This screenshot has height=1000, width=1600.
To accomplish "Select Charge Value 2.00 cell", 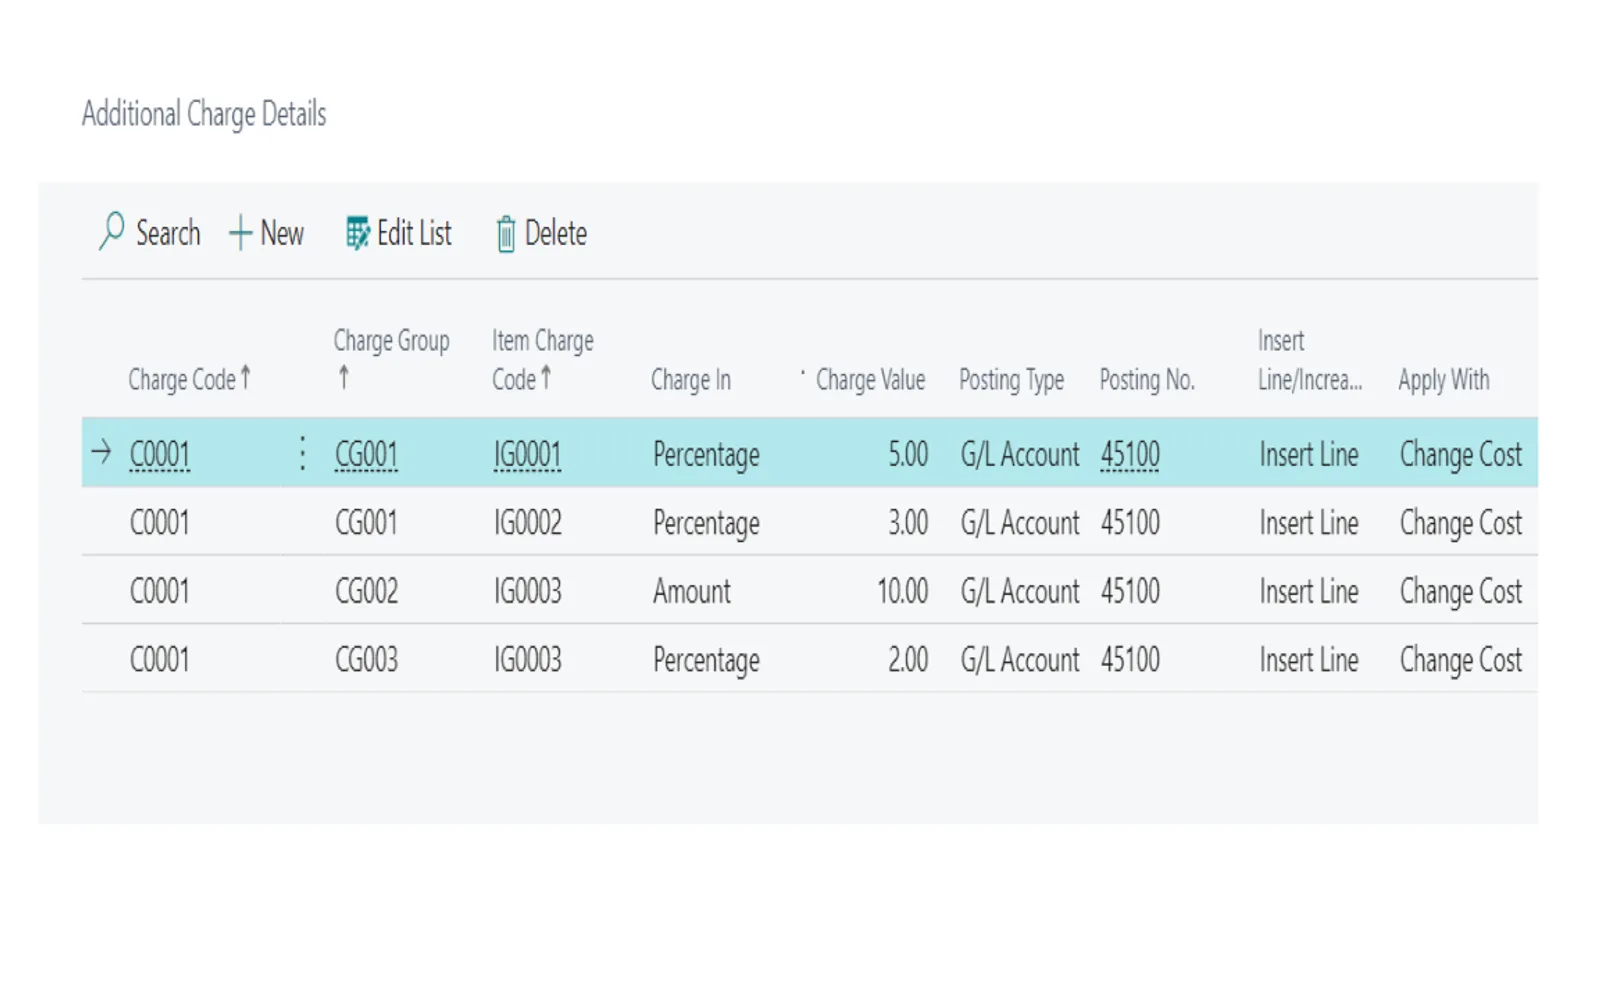I will [908, 659].
